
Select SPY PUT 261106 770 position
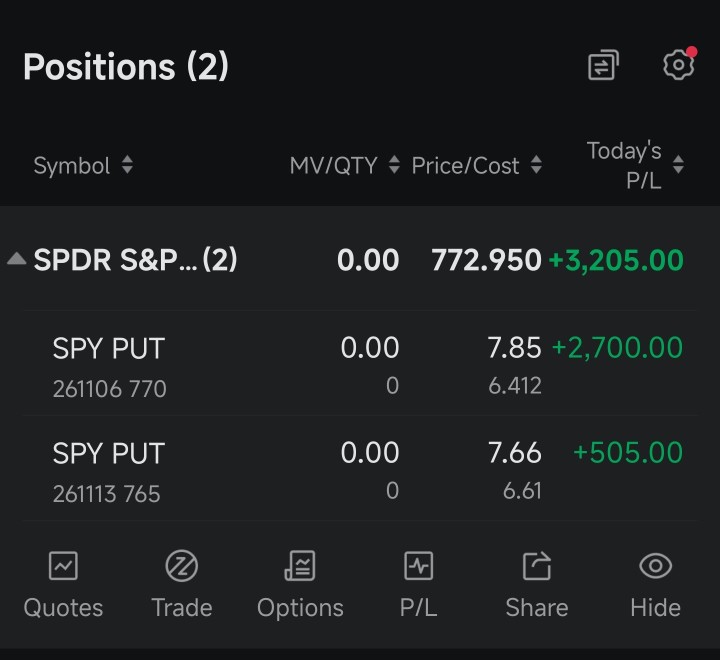[x=360, y=363]
